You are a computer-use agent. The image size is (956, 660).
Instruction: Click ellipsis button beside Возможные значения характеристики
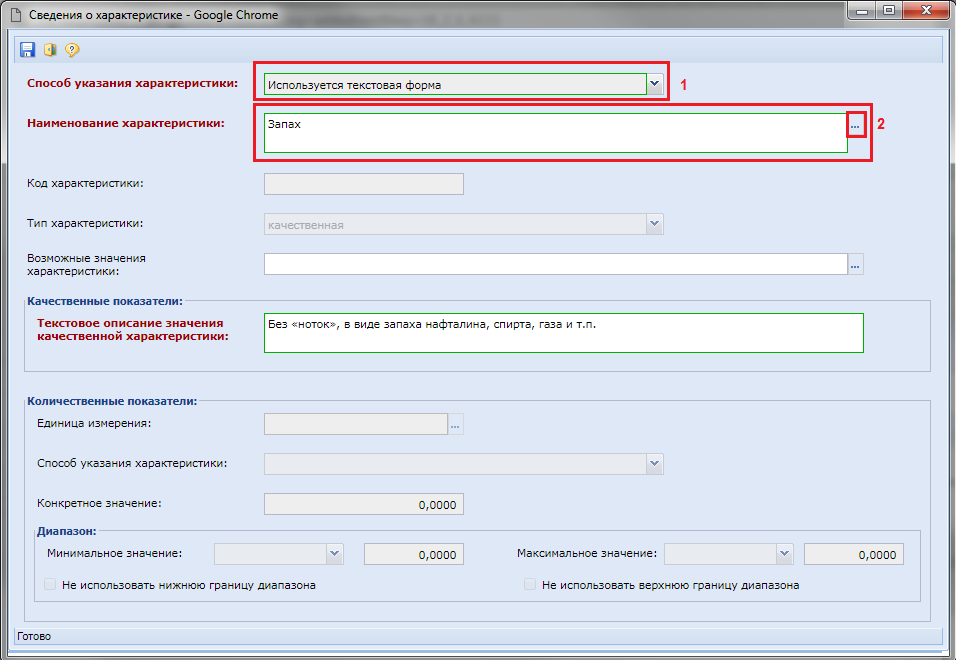pos(855,264)
